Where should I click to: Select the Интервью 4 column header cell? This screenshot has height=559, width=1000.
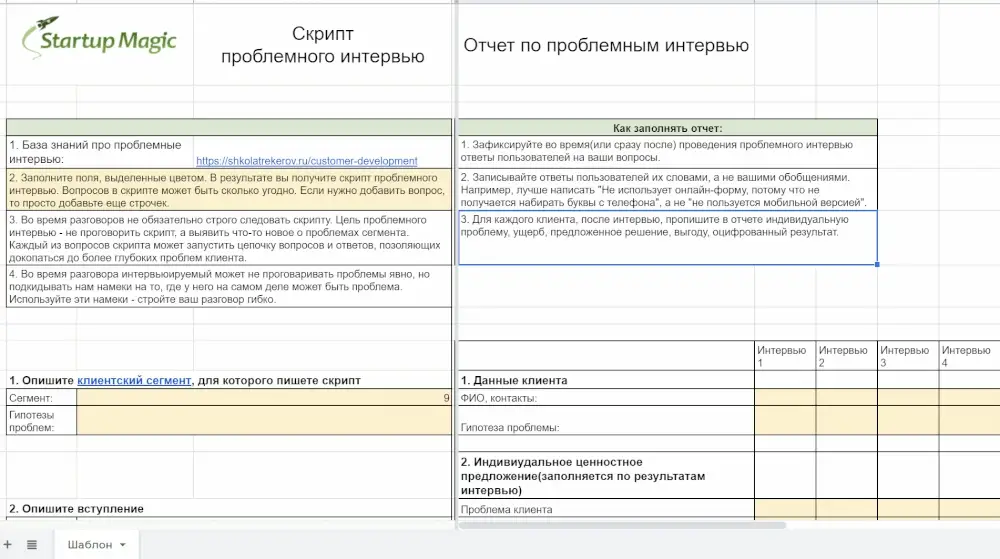(x=969, y=356)
